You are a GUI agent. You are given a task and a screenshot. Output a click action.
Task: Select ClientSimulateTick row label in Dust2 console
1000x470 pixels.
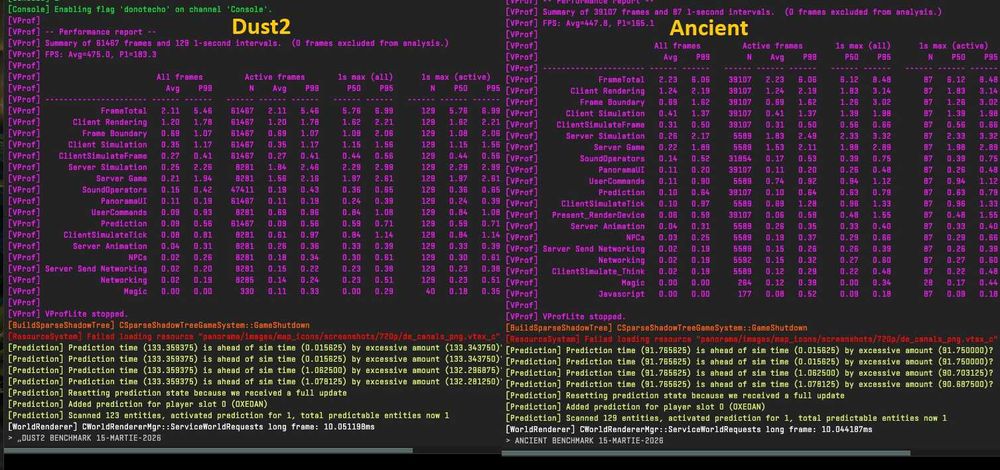(105, 235)
